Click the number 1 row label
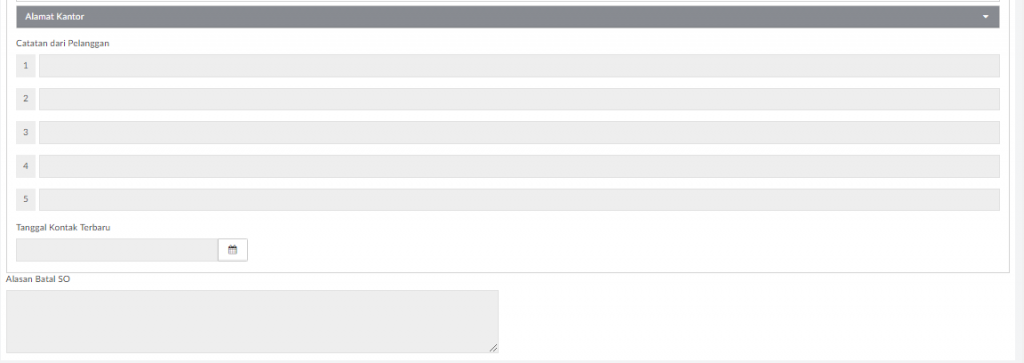 click(x=25, y=66)
